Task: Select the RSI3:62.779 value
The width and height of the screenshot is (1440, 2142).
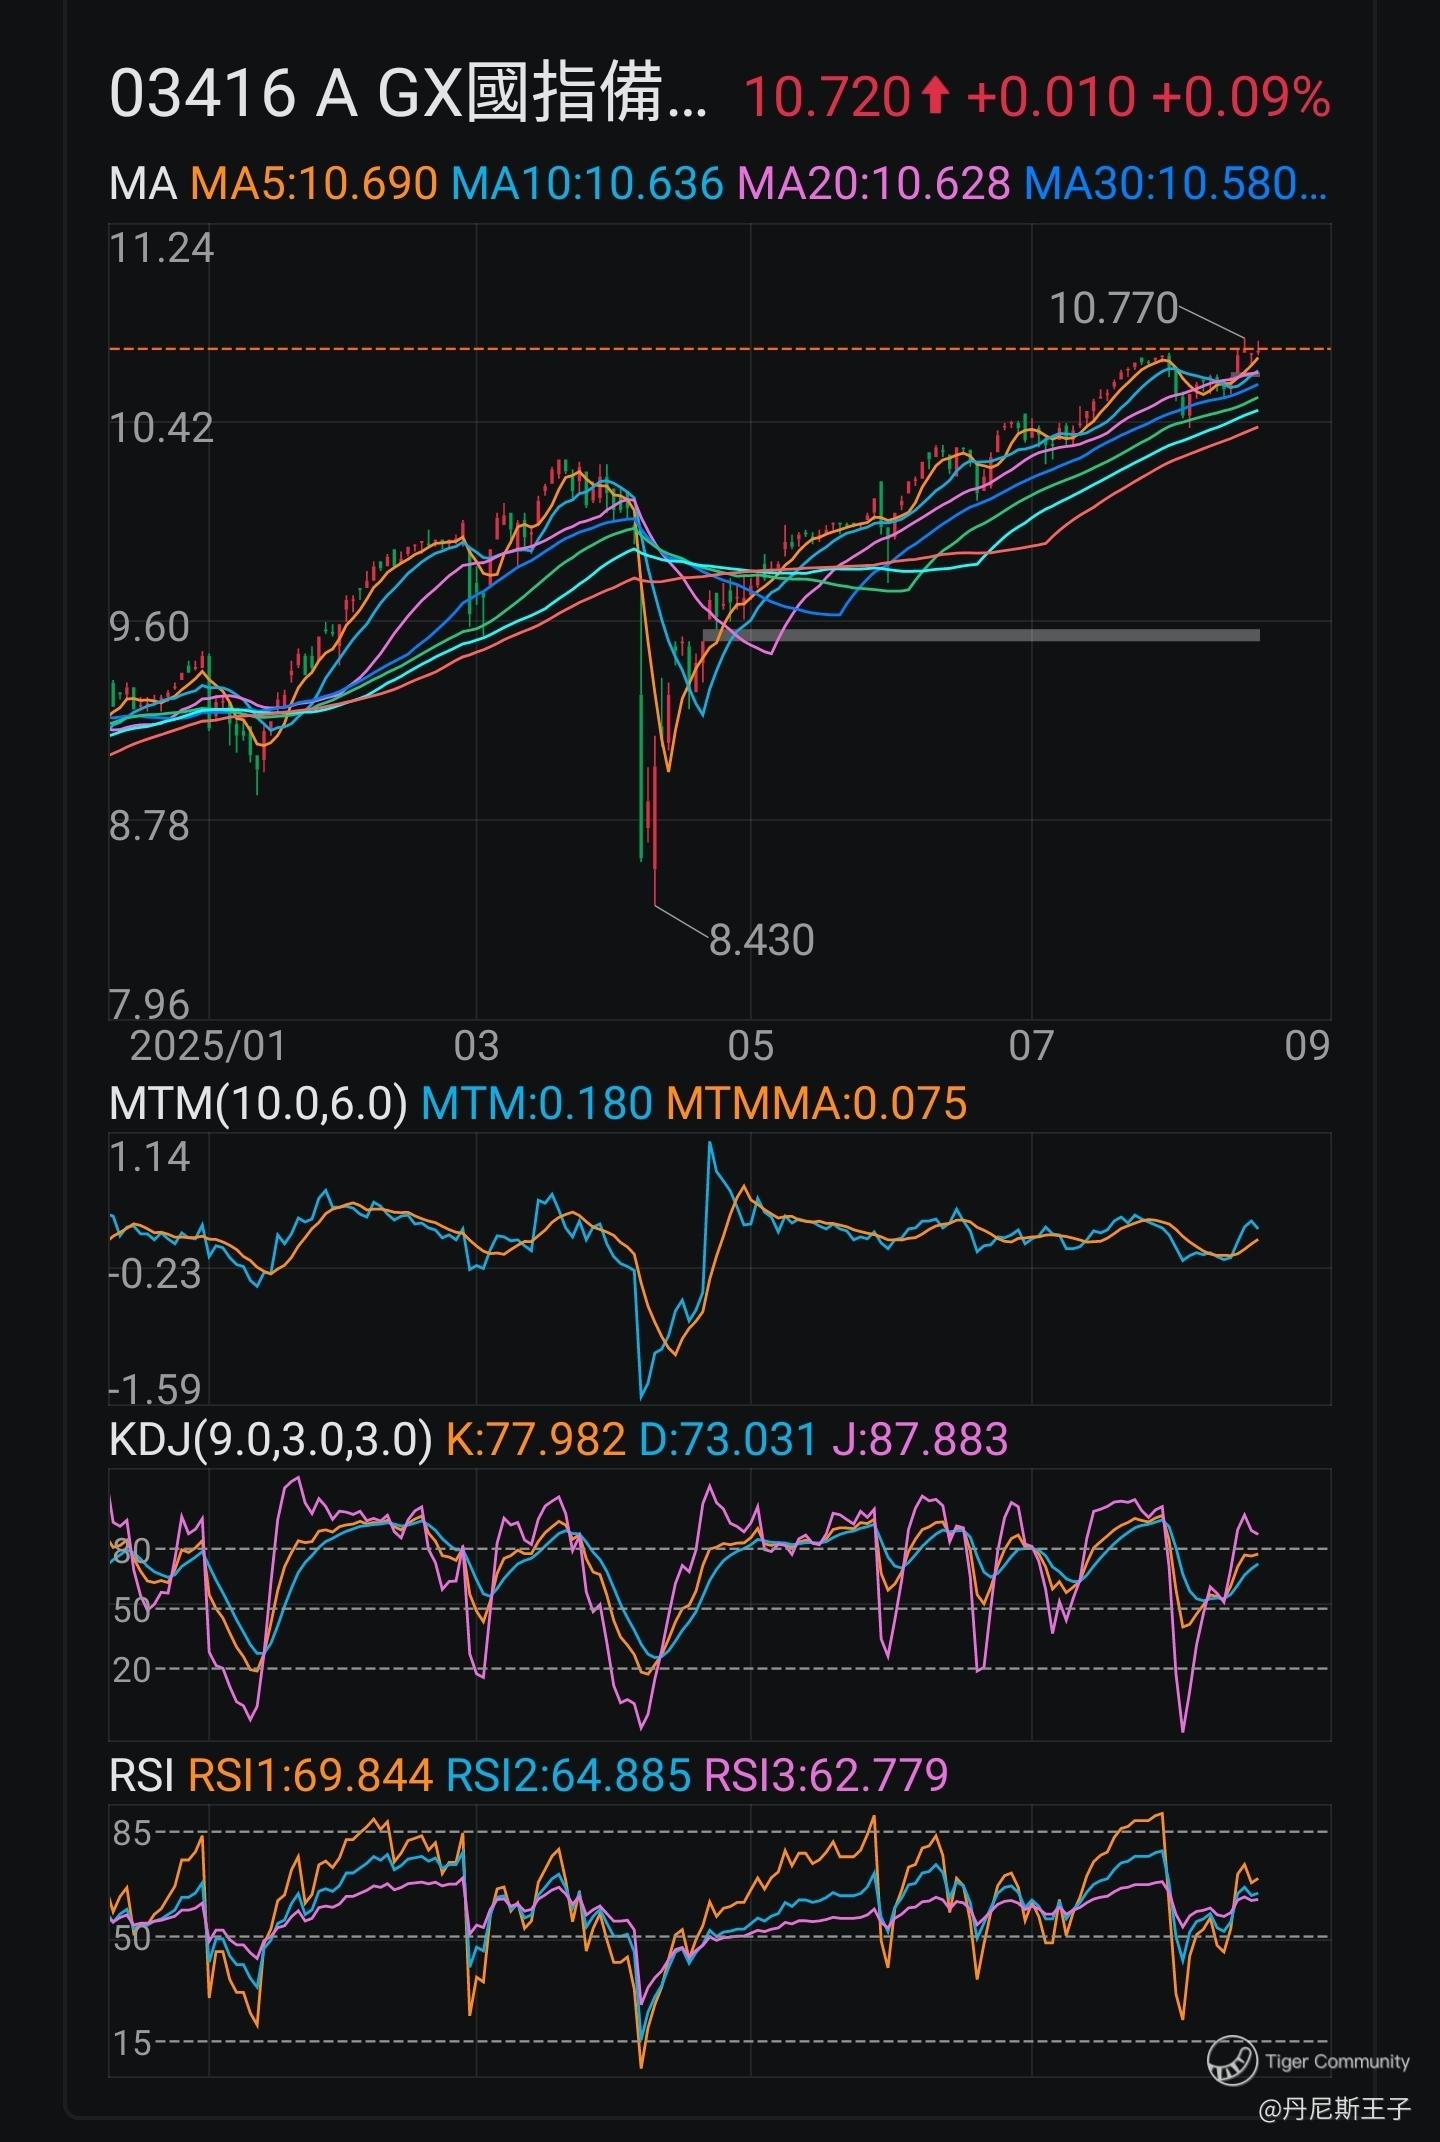Action: click(826, 1775)
